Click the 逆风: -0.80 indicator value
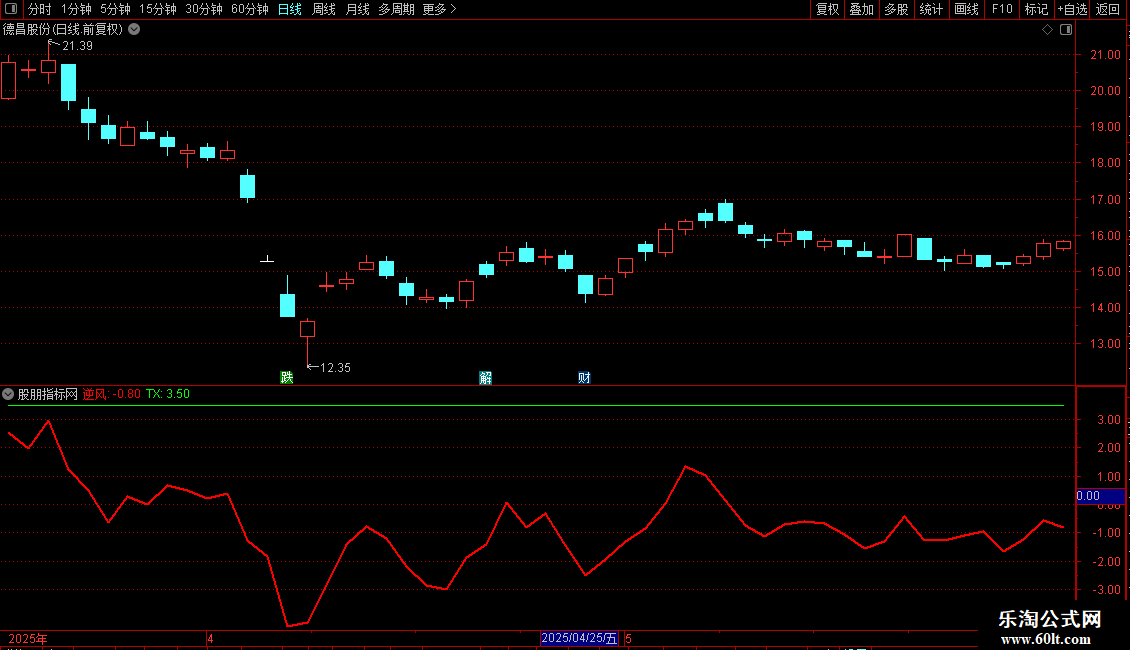This screenshot has width=1130, height=650. pos(112,394)
